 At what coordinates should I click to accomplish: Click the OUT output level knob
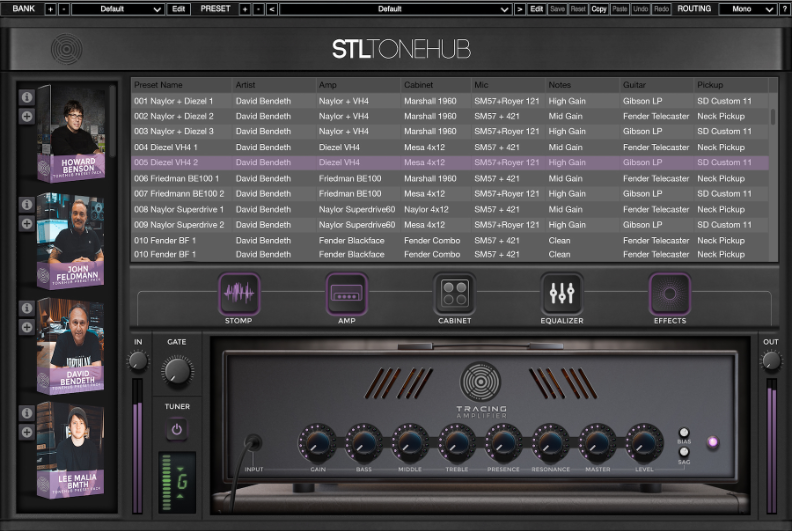coord(771,361)
